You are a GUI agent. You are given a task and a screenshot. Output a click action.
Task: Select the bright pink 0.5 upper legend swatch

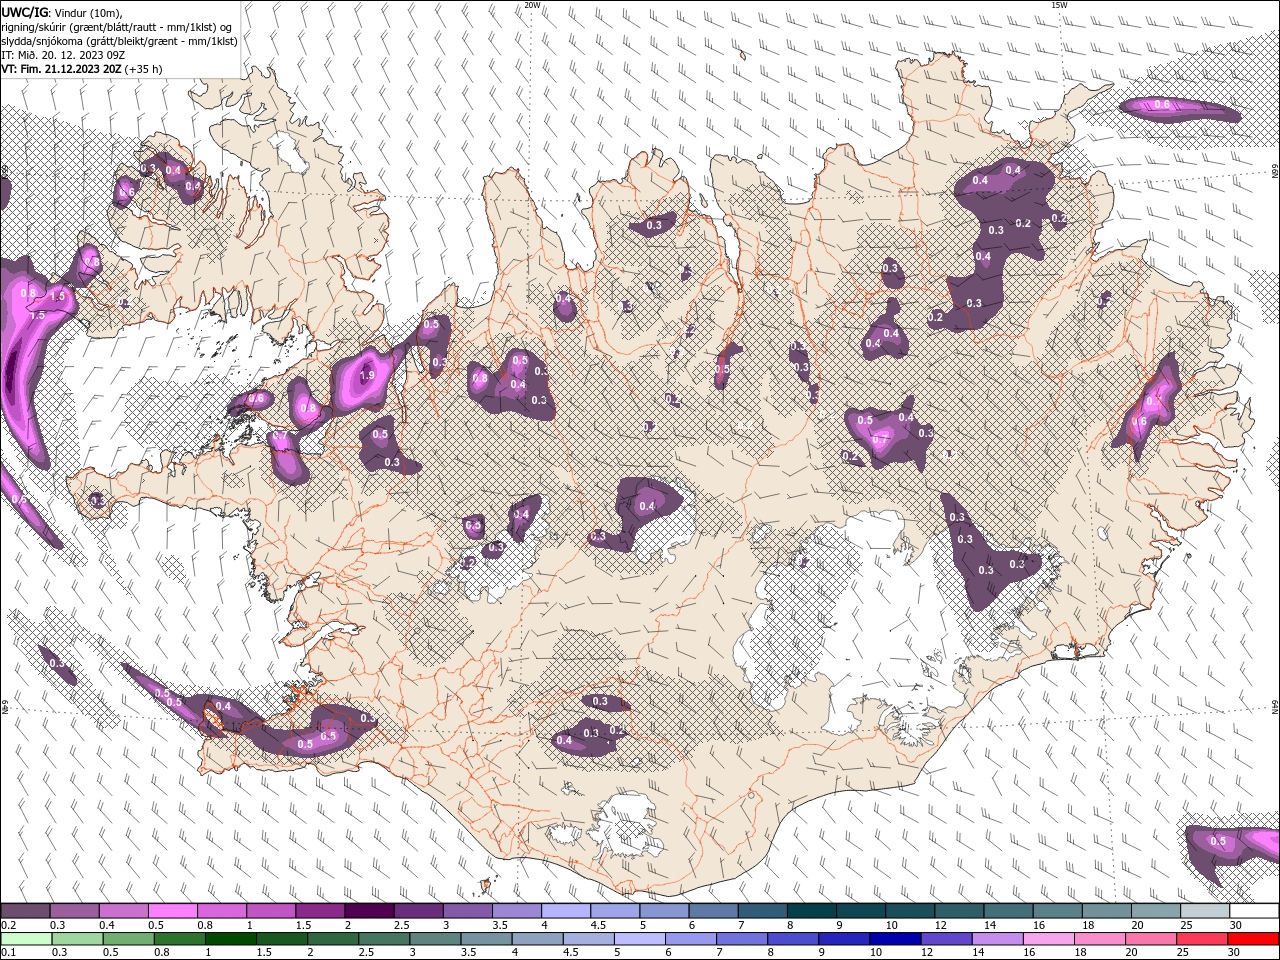172,911
